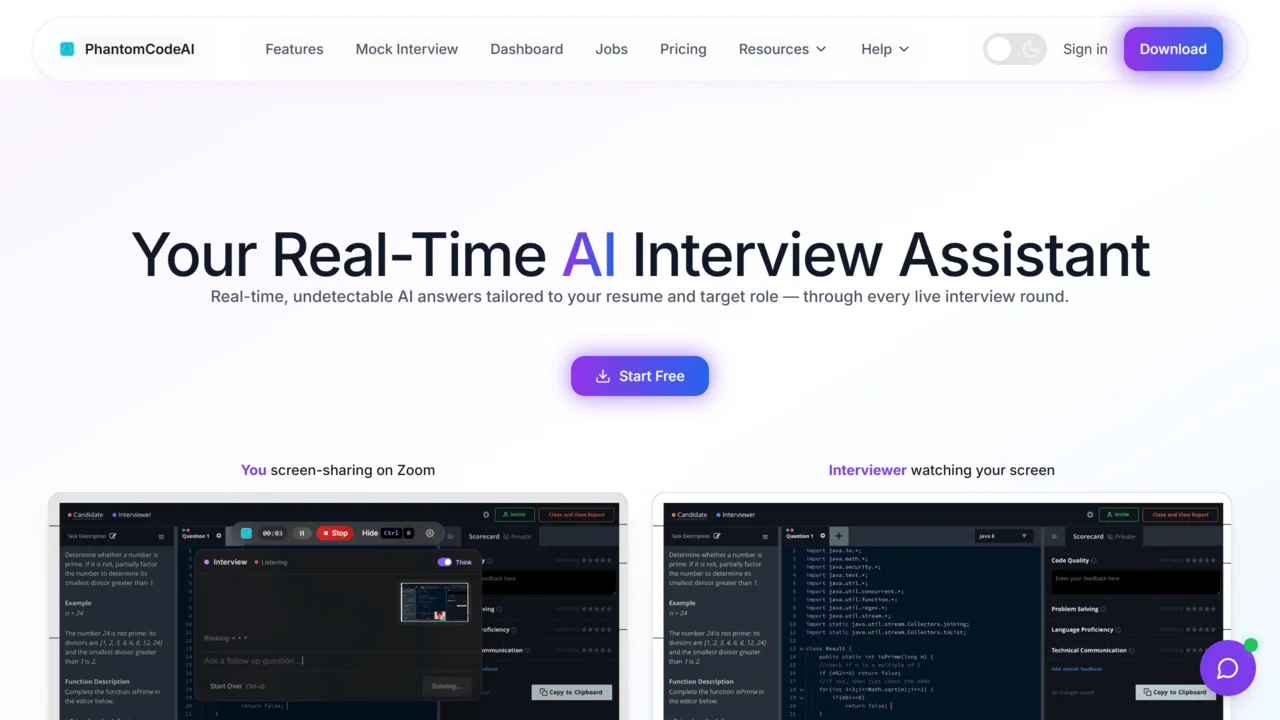Open task panel hamburger menu in Interviewer-view demo

coord(765,537)
